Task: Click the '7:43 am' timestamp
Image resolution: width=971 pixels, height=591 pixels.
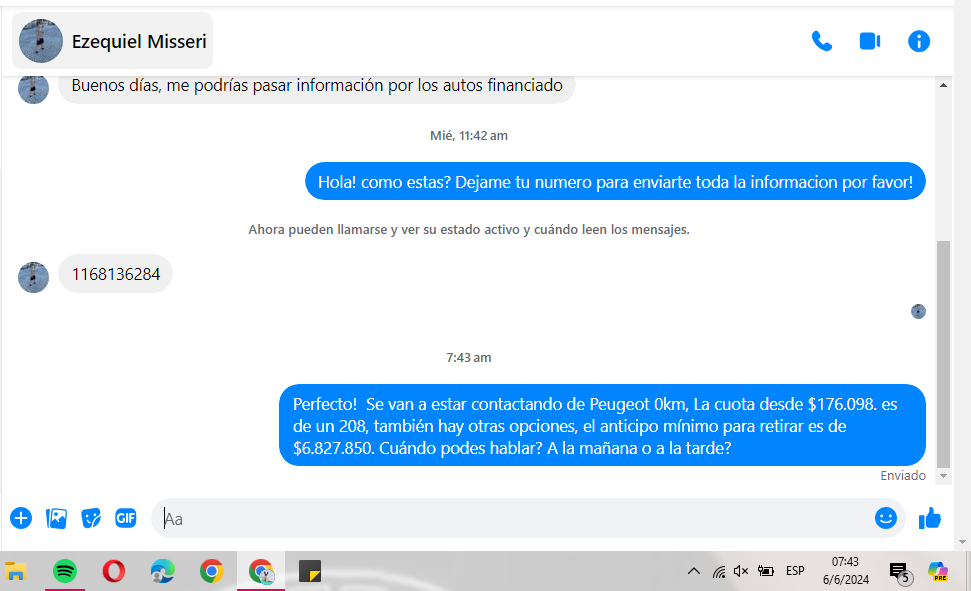Action: pyautogui.click(x=469, y=357)
